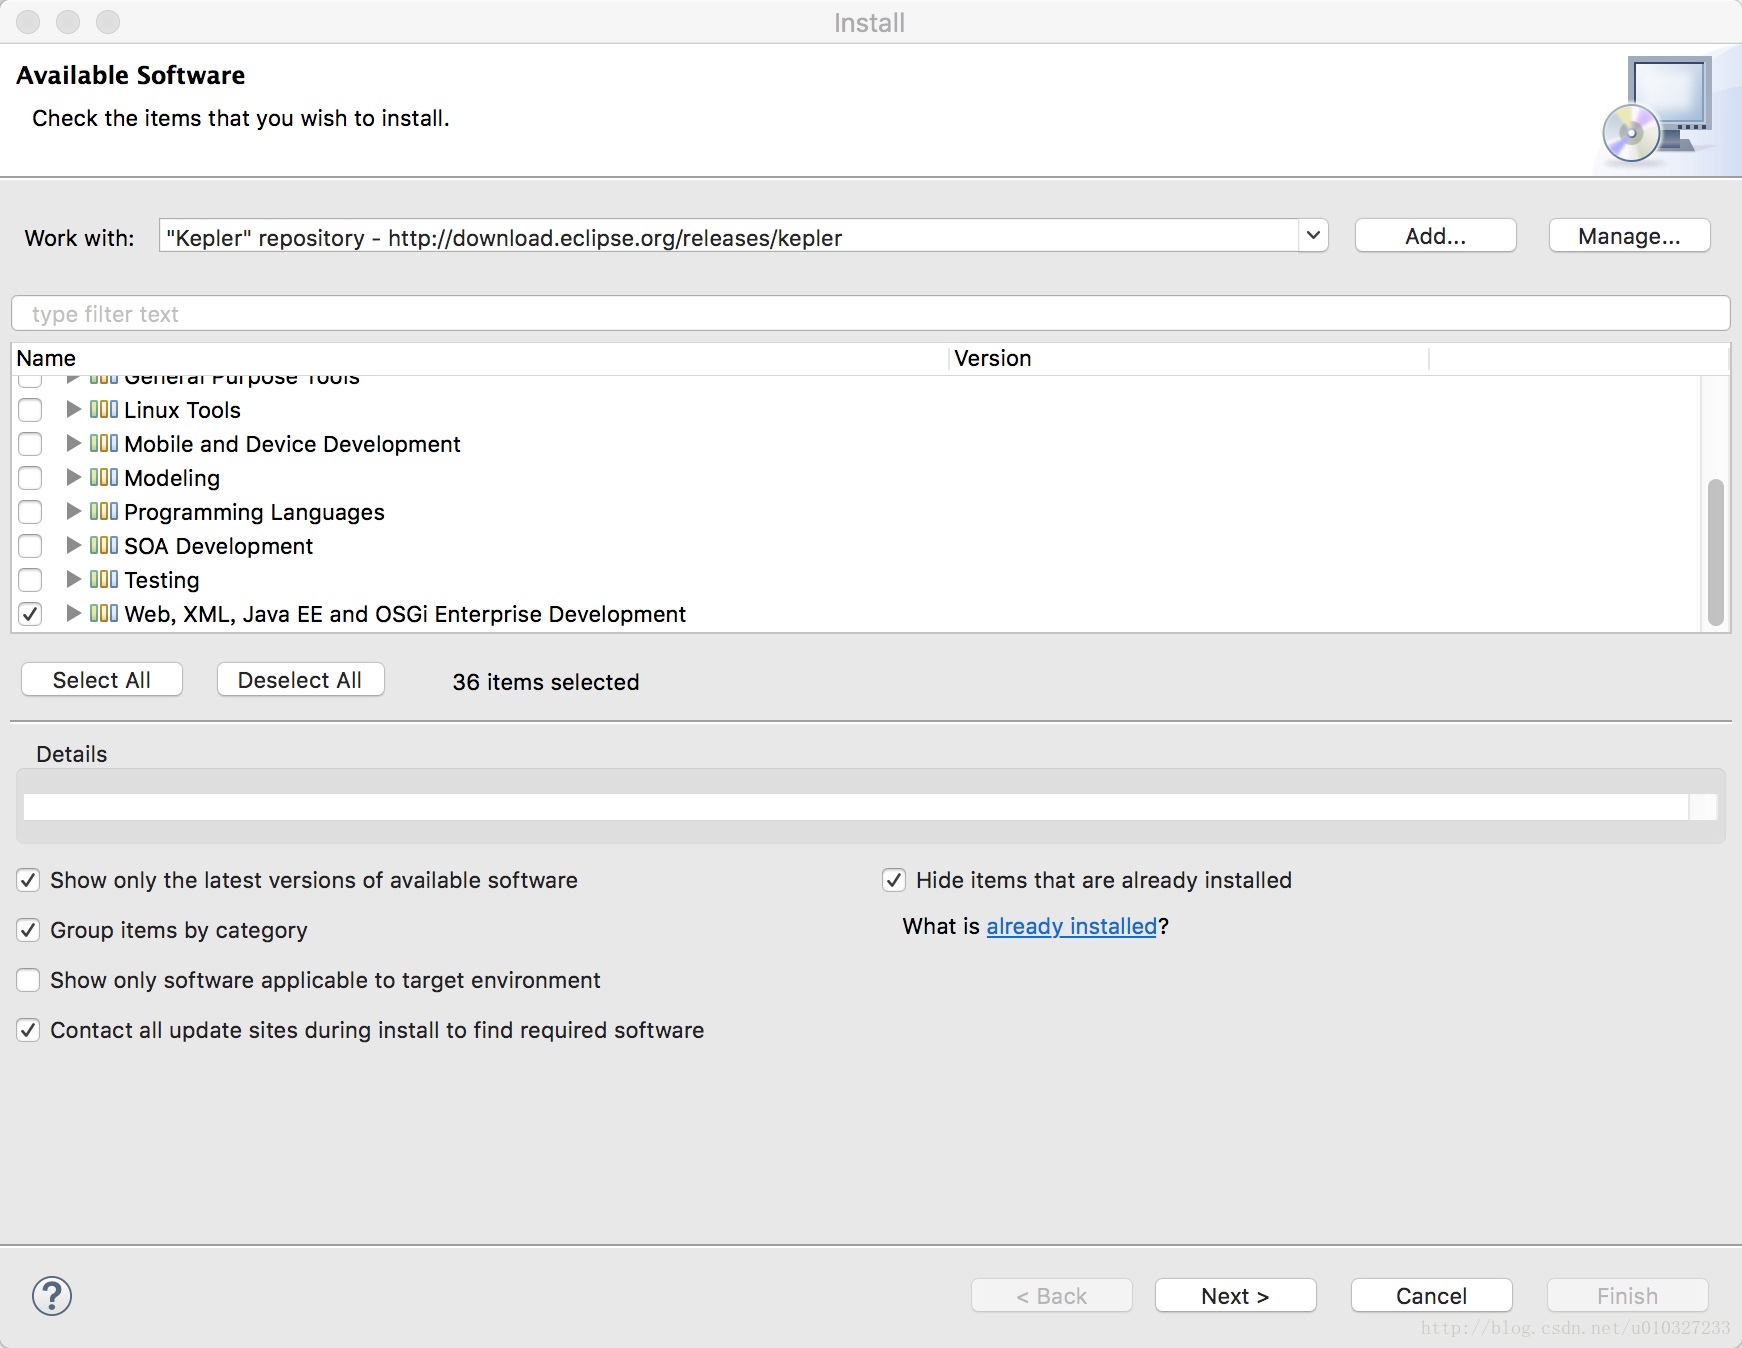
Task: Click the Modeling category icon
Action: click(104, 478)
